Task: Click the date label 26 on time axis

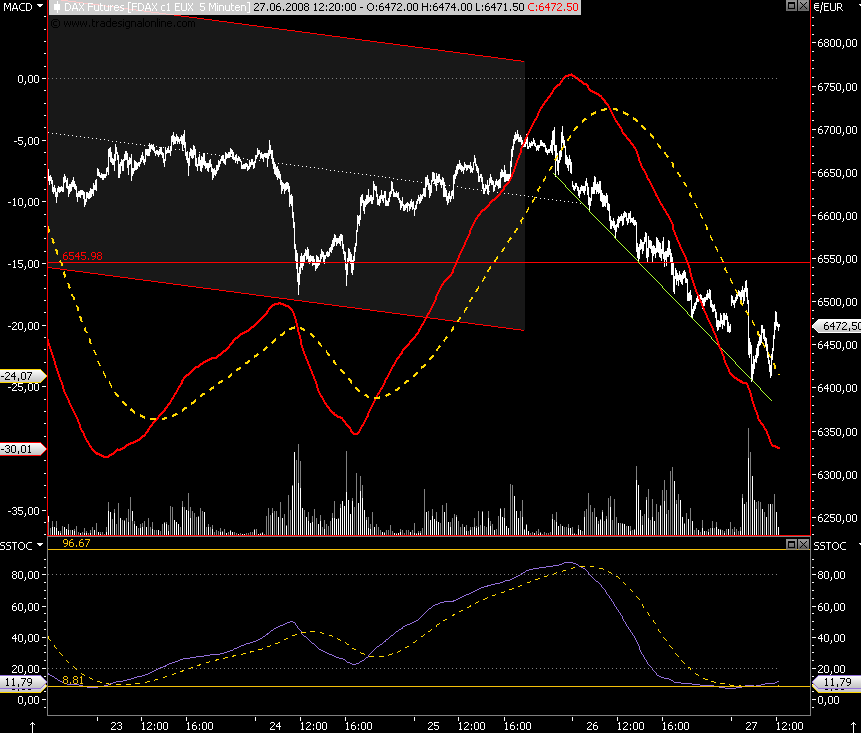Action: [592, 726]
